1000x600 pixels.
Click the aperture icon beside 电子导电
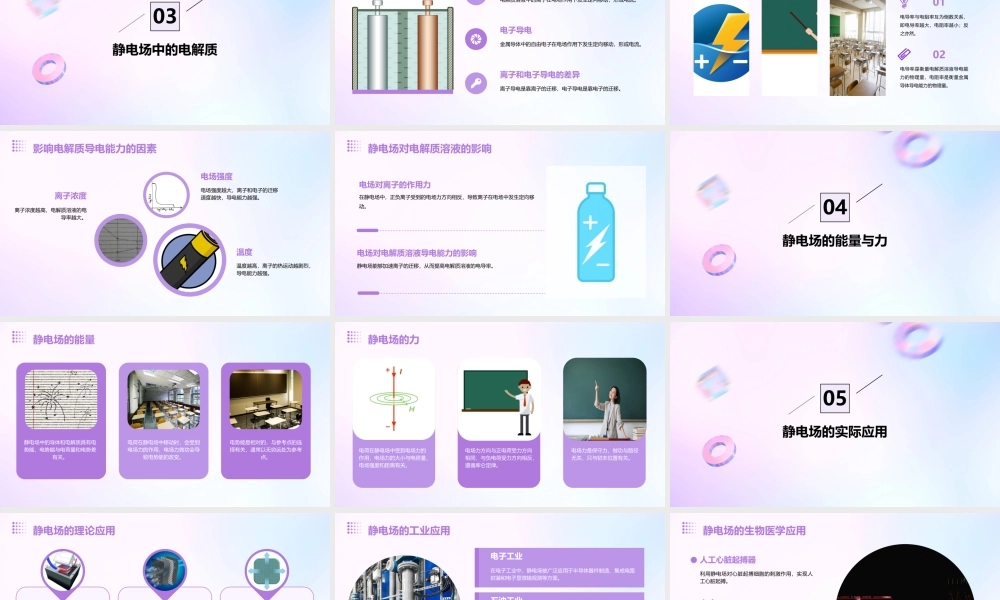point(476,39)
